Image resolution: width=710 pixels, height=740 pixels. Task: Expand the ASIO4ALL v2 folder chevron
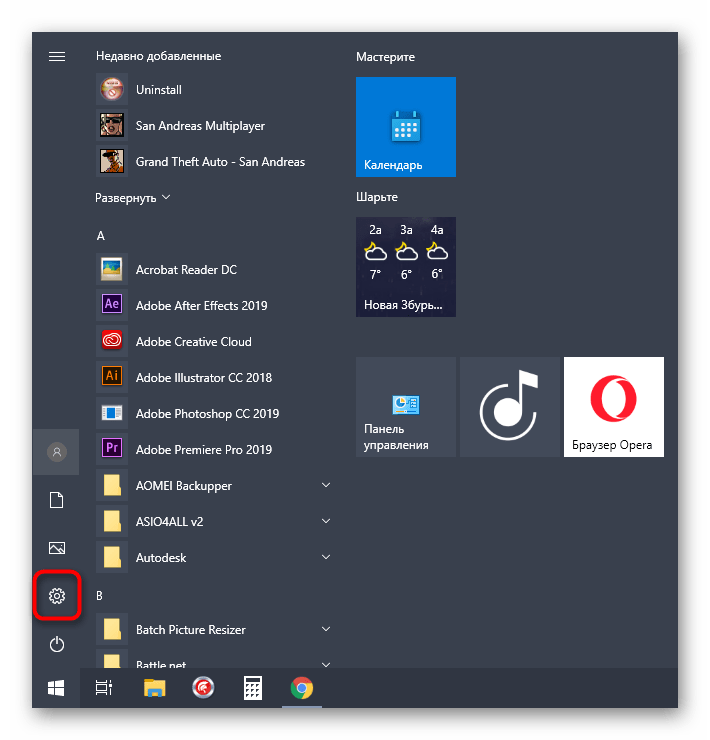coord(326,521)
